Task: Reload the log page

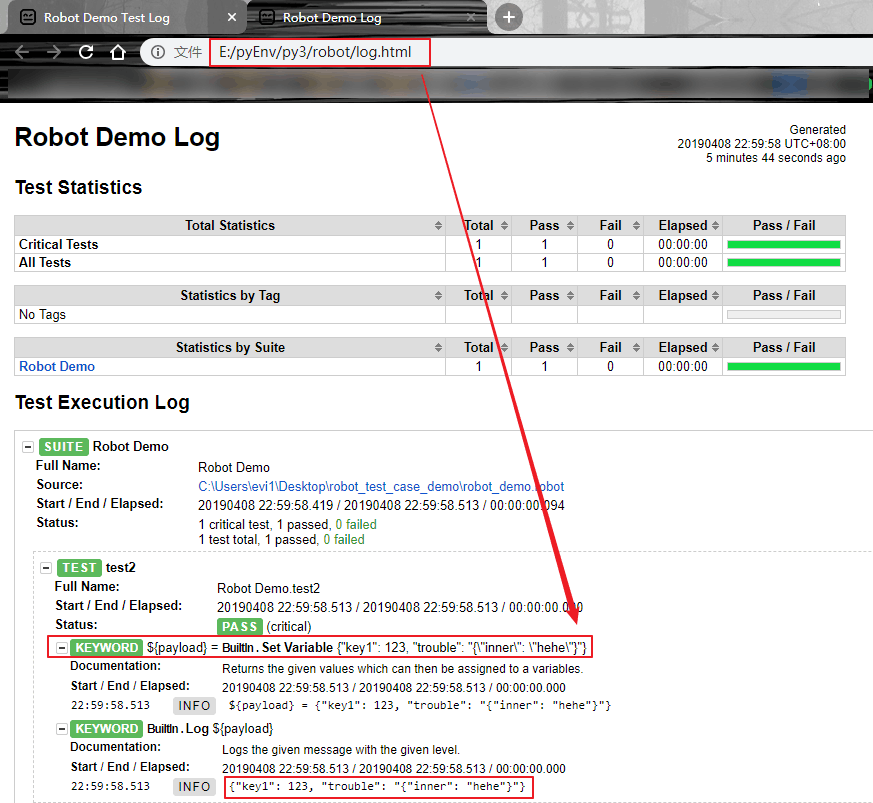Action: tap(86, 52)
